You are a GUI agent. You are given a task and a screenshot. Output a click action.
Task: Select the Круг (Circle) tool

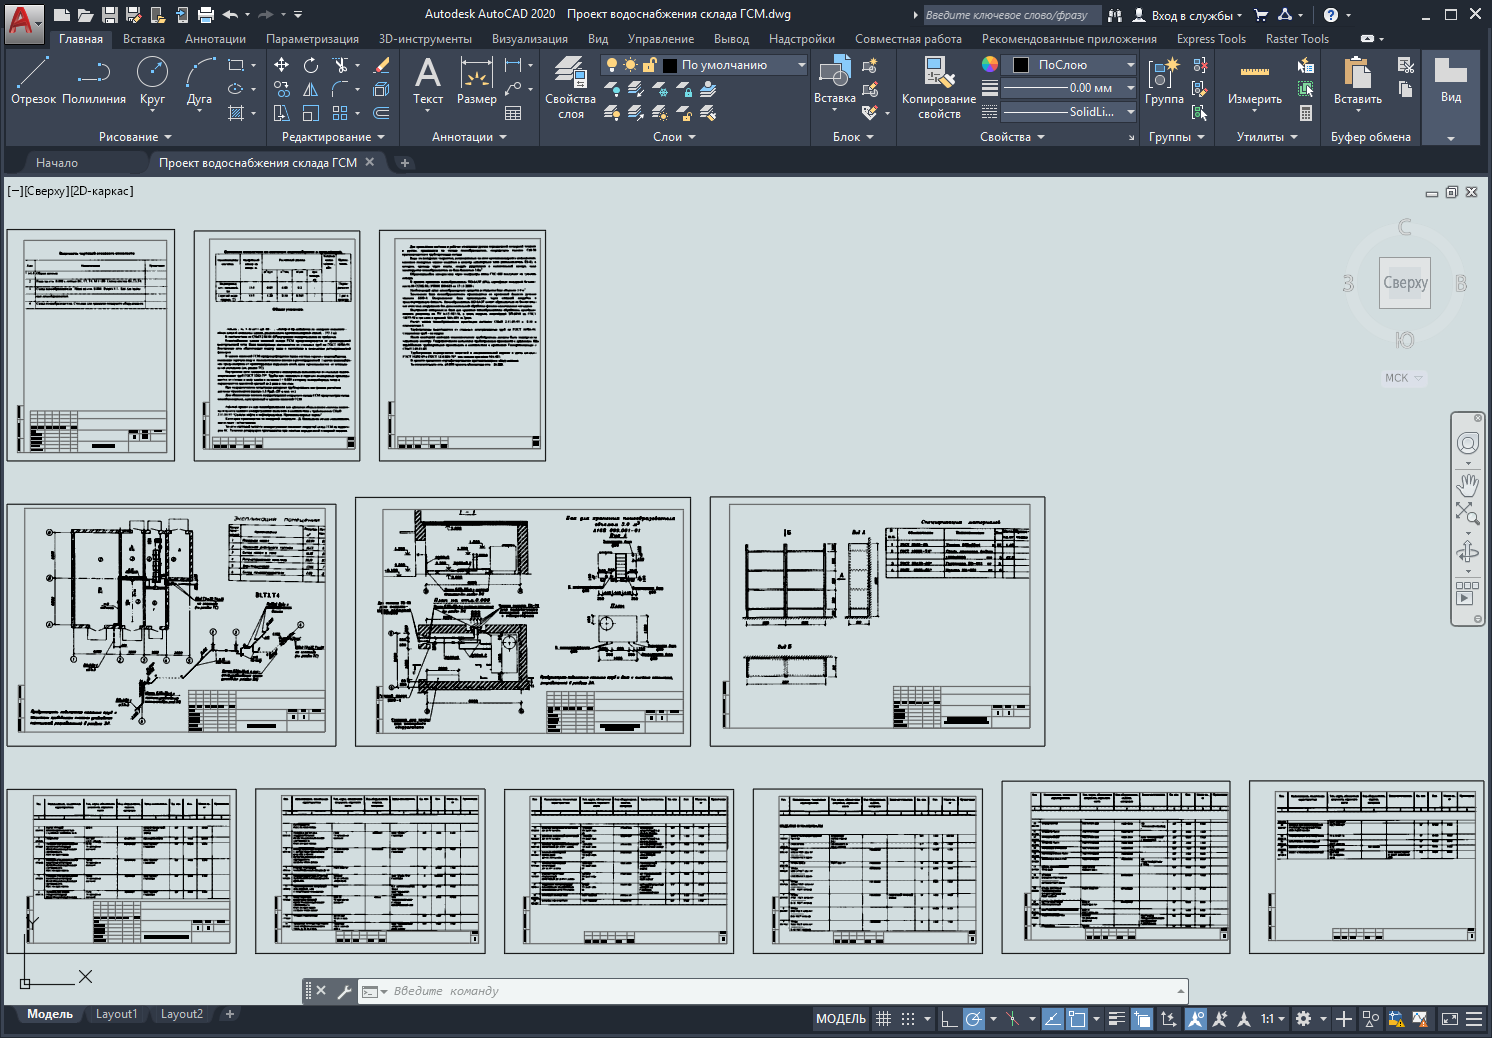point(152,80)
